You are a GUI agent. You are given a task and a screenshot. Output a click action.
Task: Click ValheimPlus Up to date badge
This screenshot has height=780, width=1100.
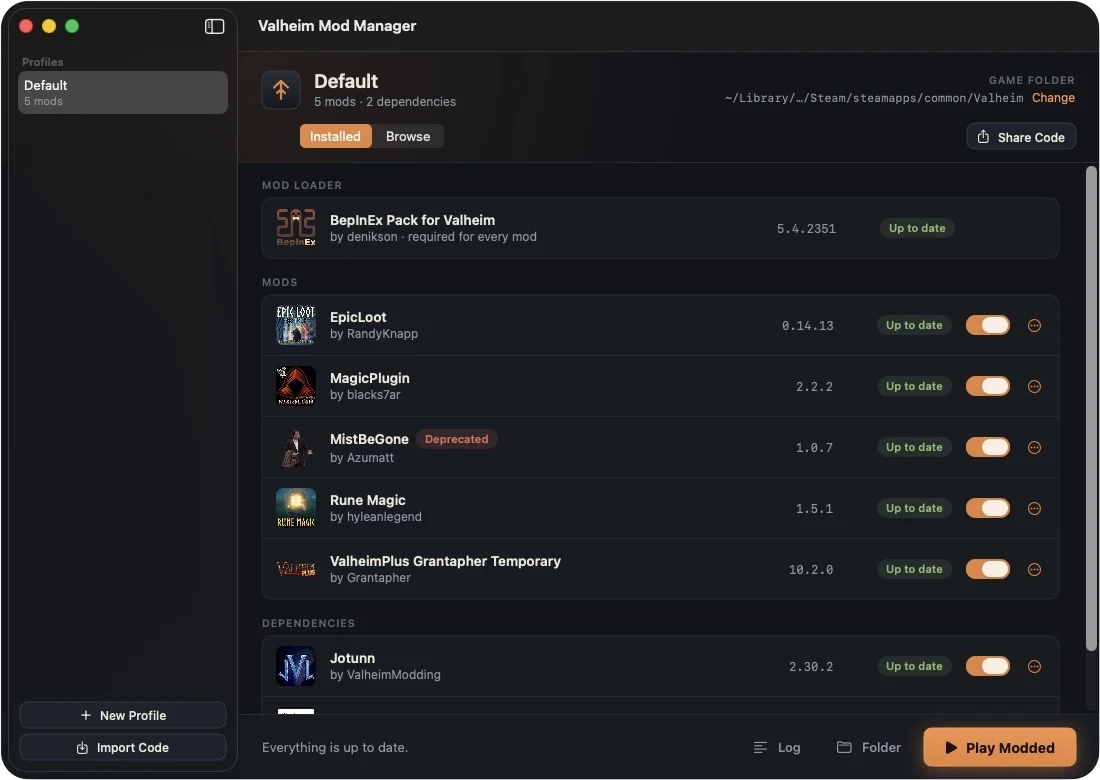tap(914, 570)
